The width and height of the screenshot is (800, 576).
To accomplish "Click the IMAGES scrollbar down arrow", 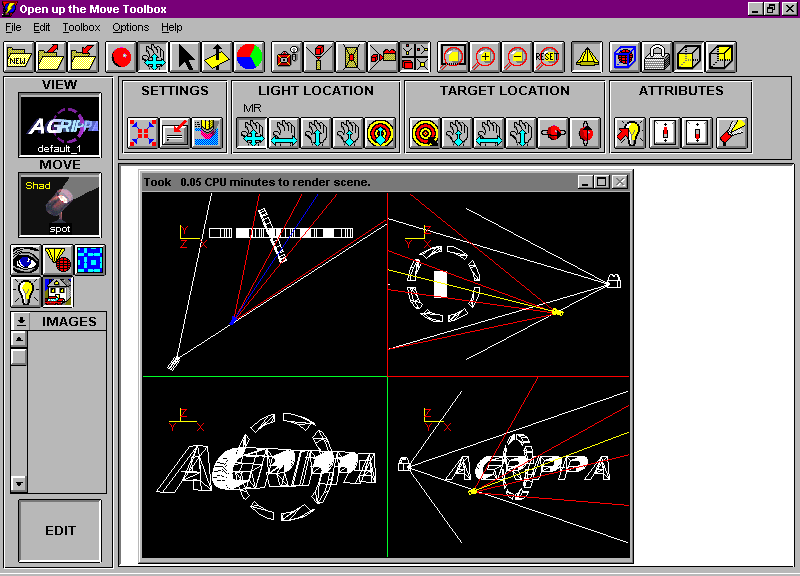I will (x=19, y=483).
